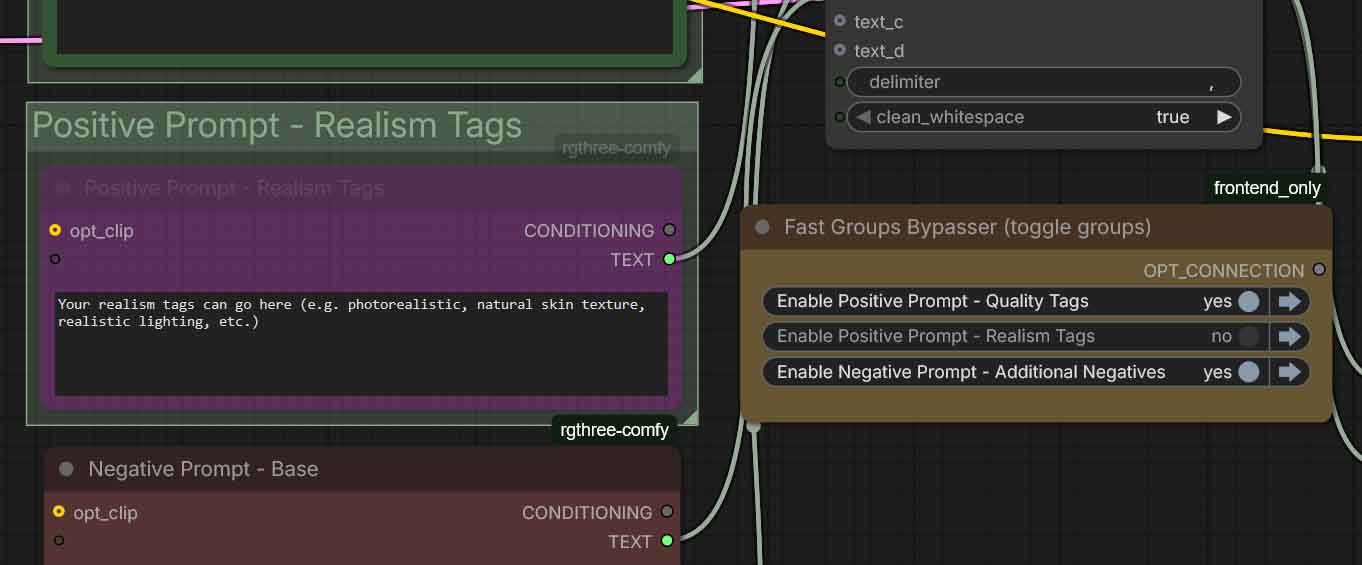The width and height of the screenshot is (1362, 565).
Task: Click collapse dot on Positive Prompt Realism node
Action: [63, 188]
